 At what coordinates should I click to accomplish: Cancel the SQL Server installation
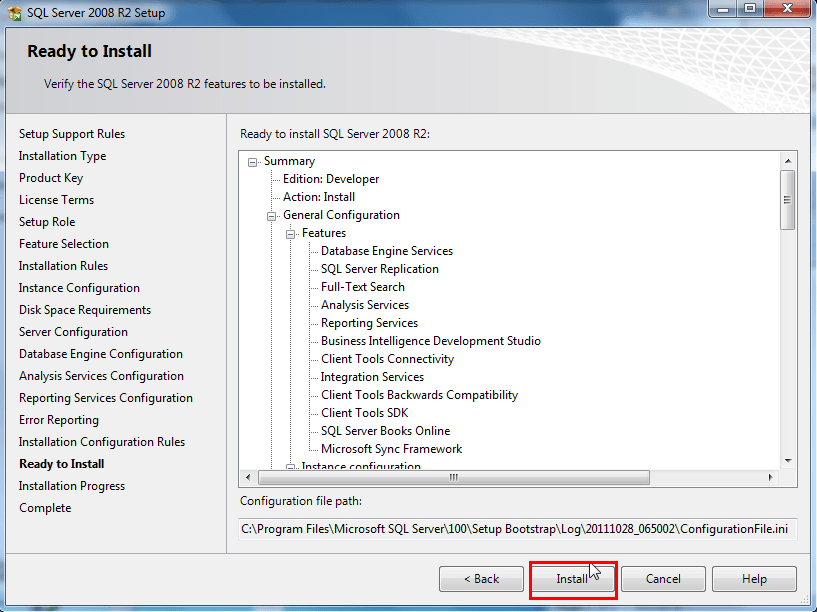(x=663, y=578)
